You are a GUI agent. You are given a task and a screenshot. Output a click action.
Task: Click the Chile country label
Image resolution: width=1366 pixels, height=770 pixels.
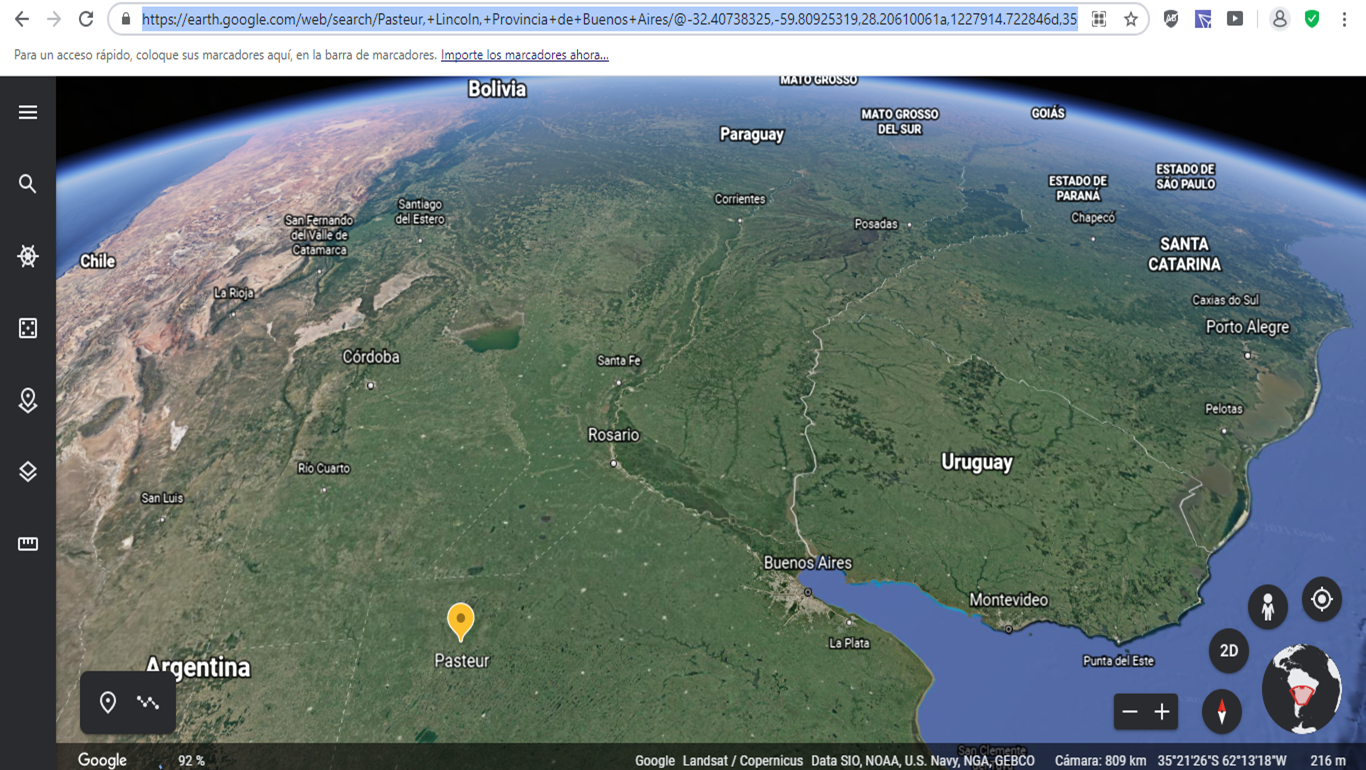[97, 261]
